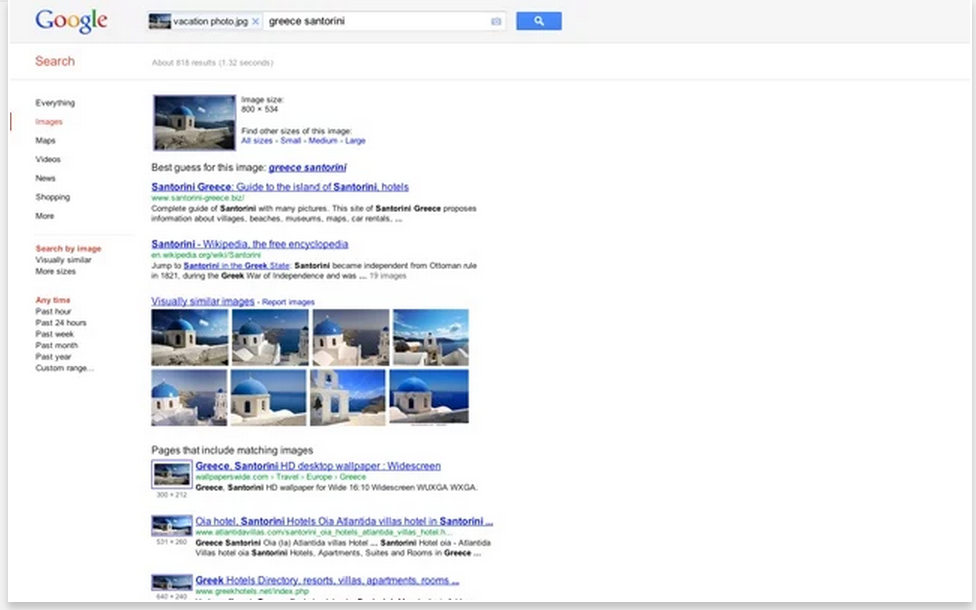Screen dimensions: 976x610
Task: Click the greece santorini best guess link
Action: pyautogui.click(x=307, y=167)
